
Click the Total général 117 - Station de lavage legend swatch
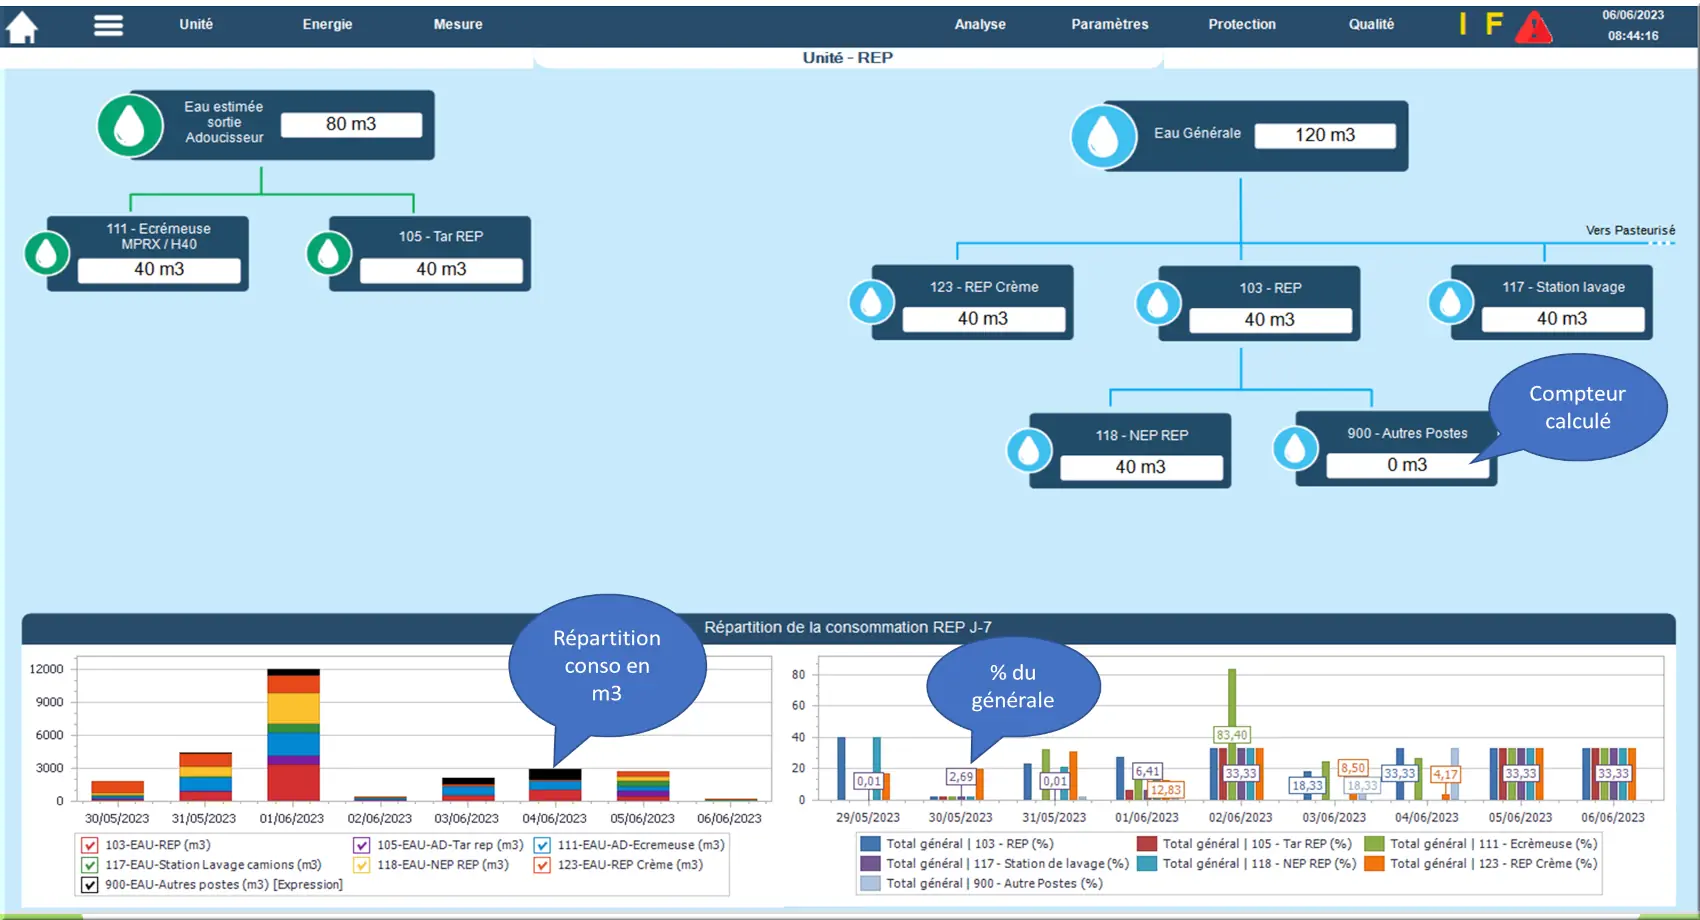pos(870,864)
